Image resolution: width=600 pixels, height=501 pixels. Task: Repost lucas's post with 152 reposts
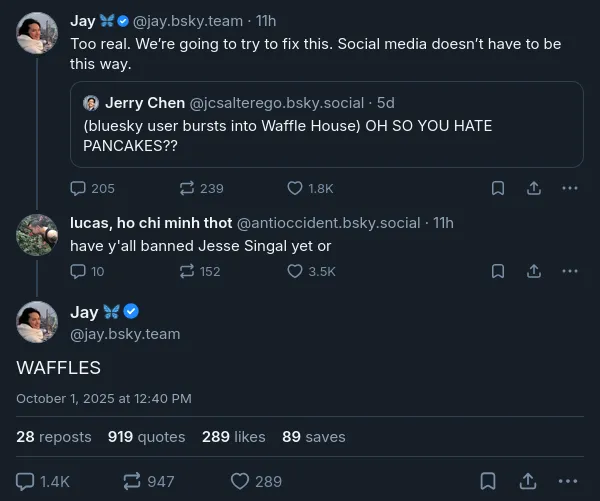[187, 271]
